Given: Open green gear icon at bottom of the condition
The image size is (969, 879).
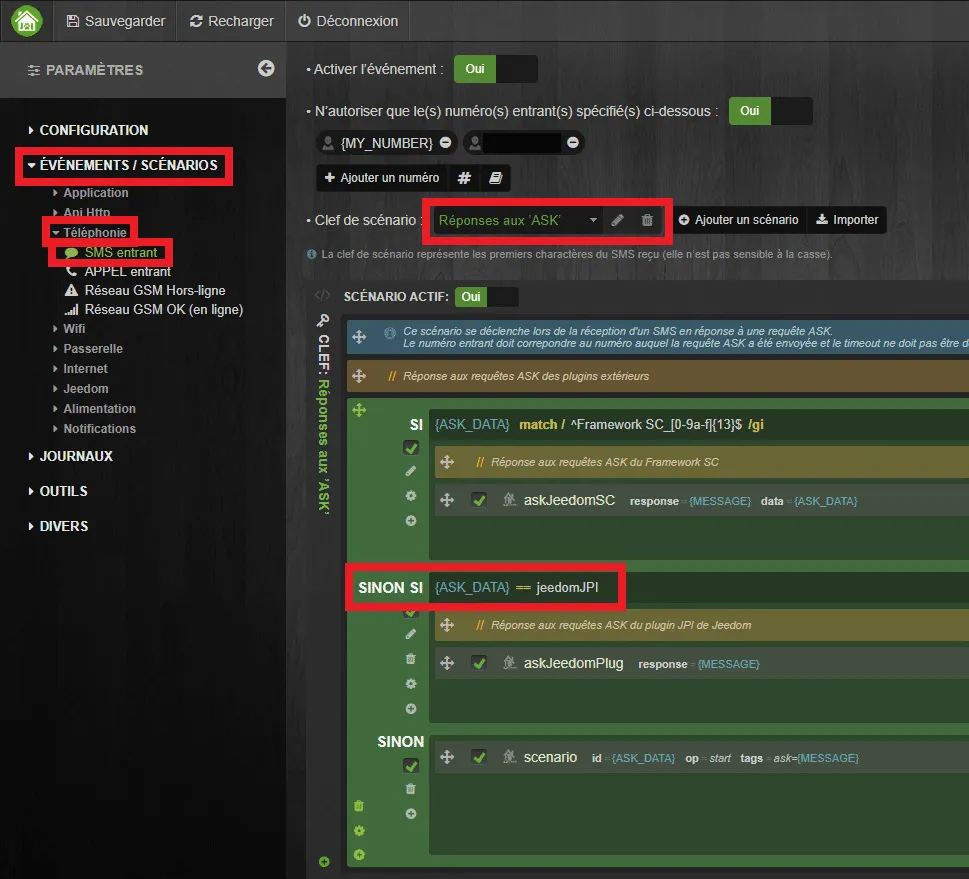Looking at the screenshot, I should [x=359, y=831].
